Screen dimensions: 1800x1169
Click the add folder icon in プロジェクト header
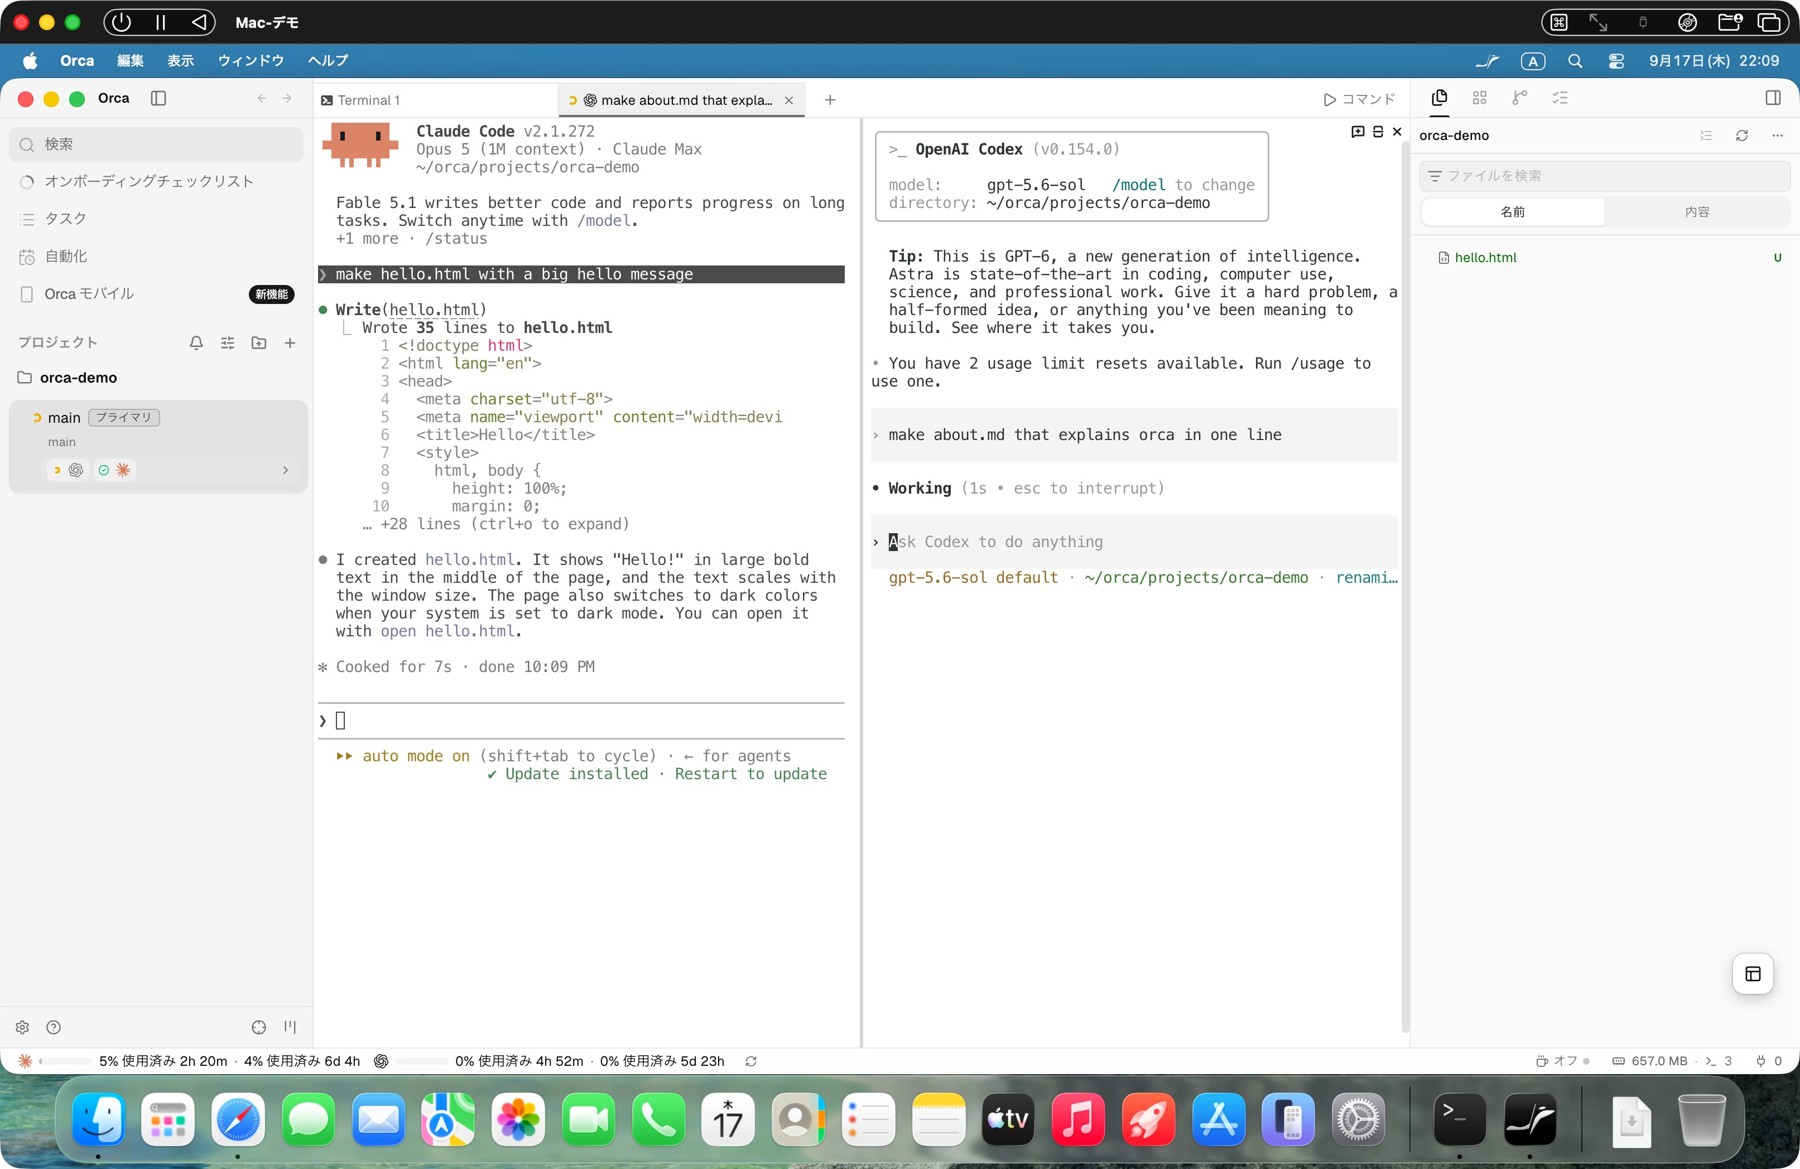[259, 342]
